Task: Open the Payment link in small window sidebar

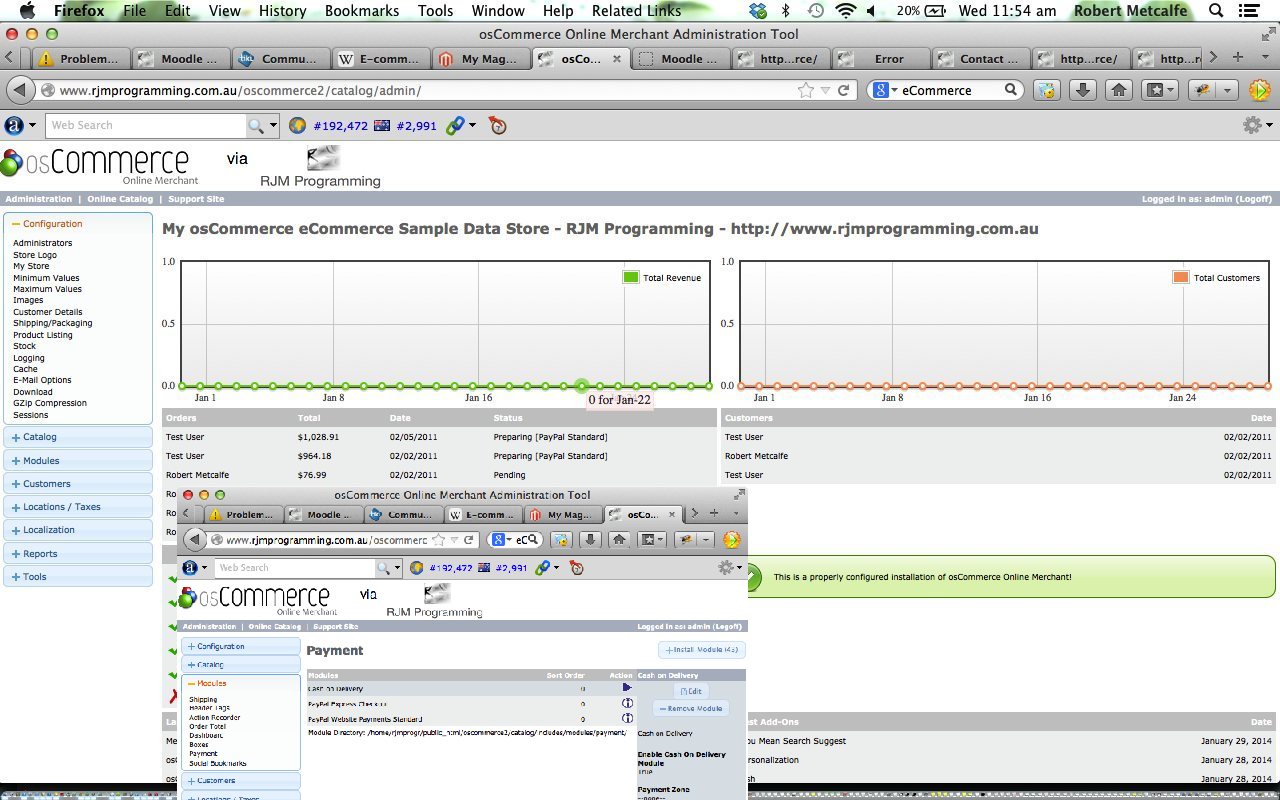Action: pyautogui.click(x=203, y=754)
